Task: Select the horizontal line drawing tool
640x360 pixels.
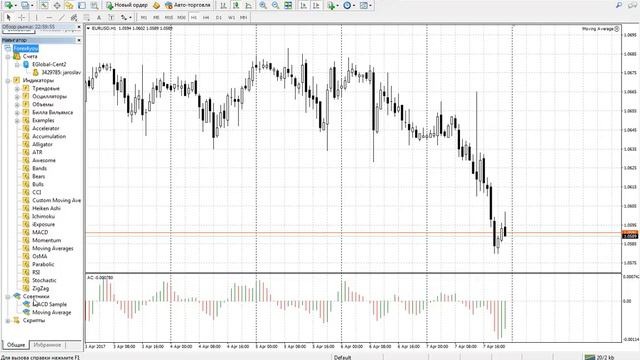Action: [49, 18]
